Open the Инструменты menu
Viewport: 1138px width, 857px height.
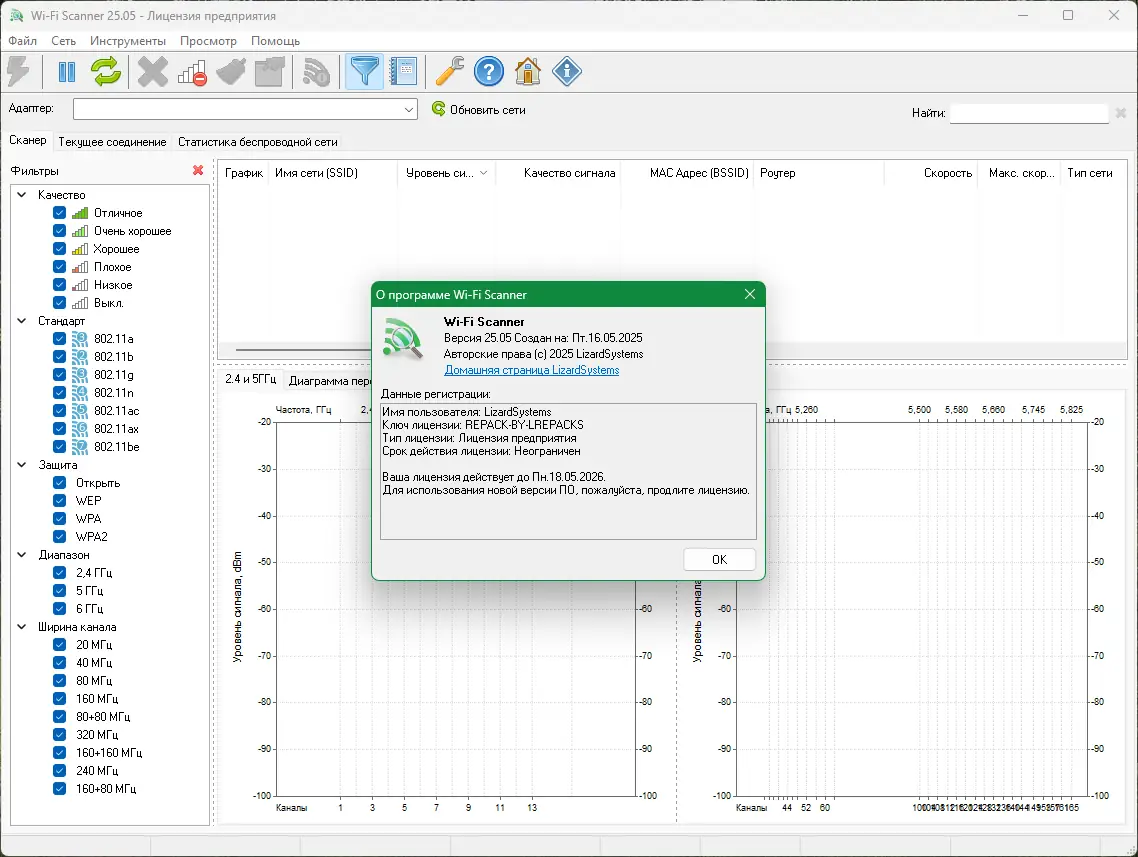coord(127,41)
